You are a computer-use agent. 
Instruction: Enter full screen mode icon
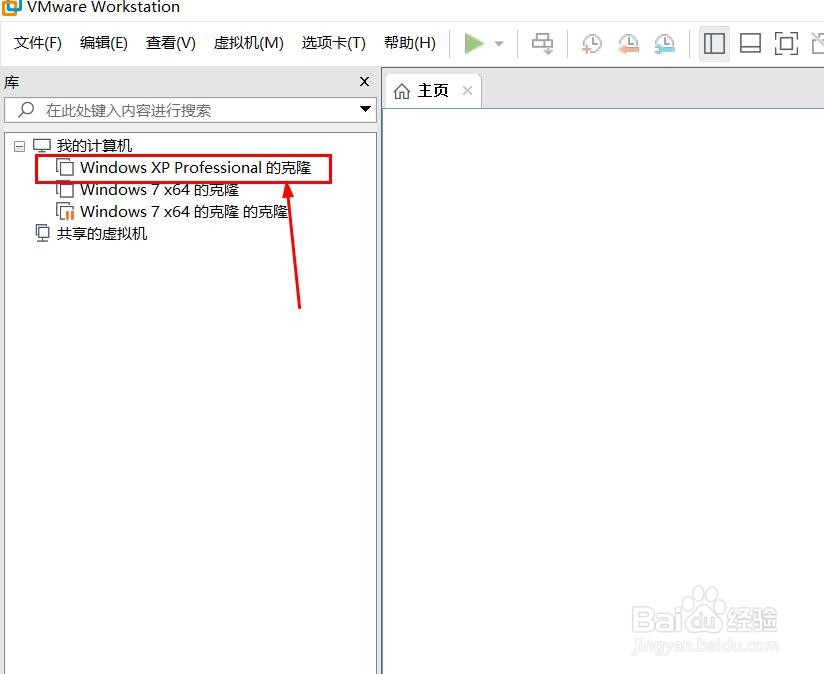[x=786, y=44]
